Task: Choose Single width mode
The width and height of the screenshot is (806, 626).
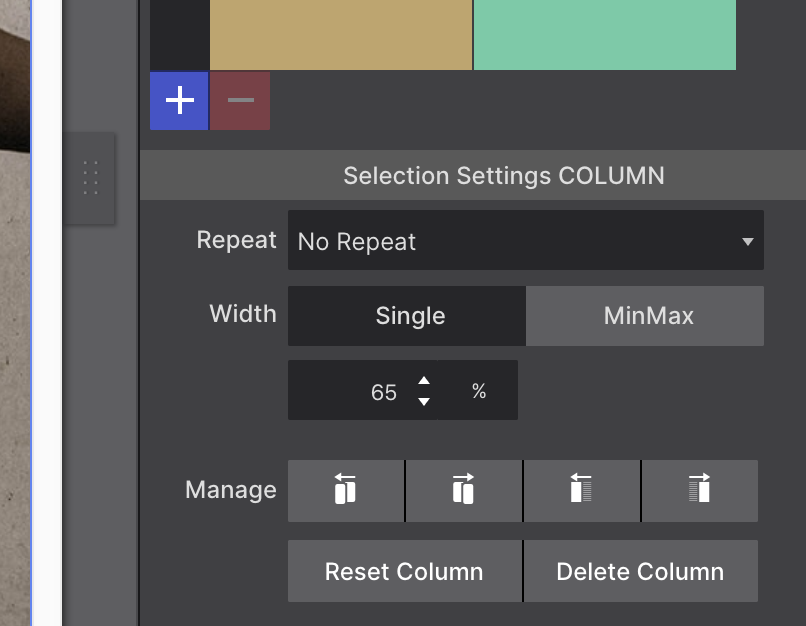Action: point(407,316)
